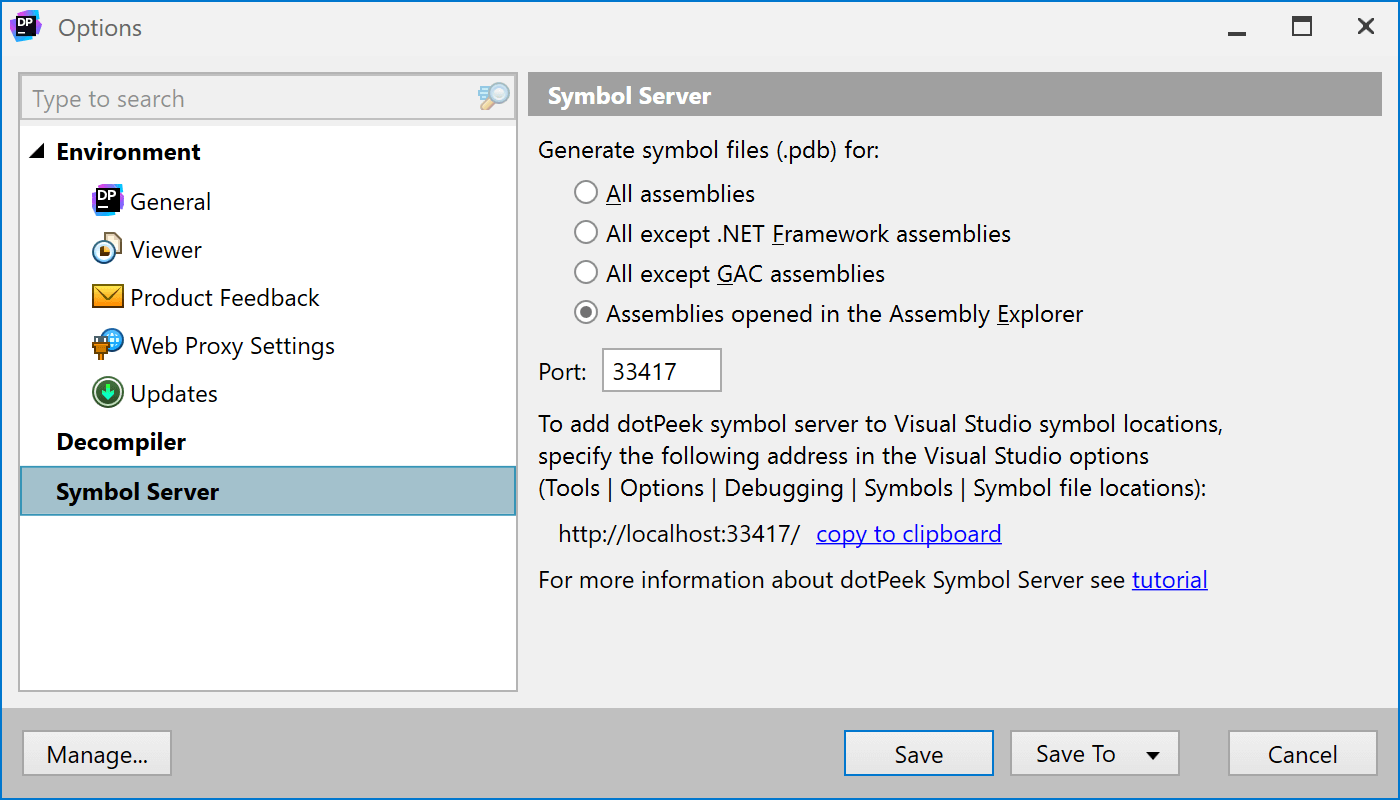Click the dotPeek General icon

pyautogui.click(x=108, y=201)
